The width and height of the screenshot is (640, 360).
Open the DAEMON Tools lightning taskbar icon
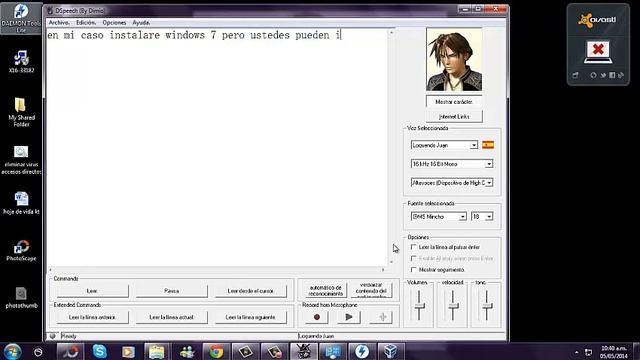click(361, 351)
